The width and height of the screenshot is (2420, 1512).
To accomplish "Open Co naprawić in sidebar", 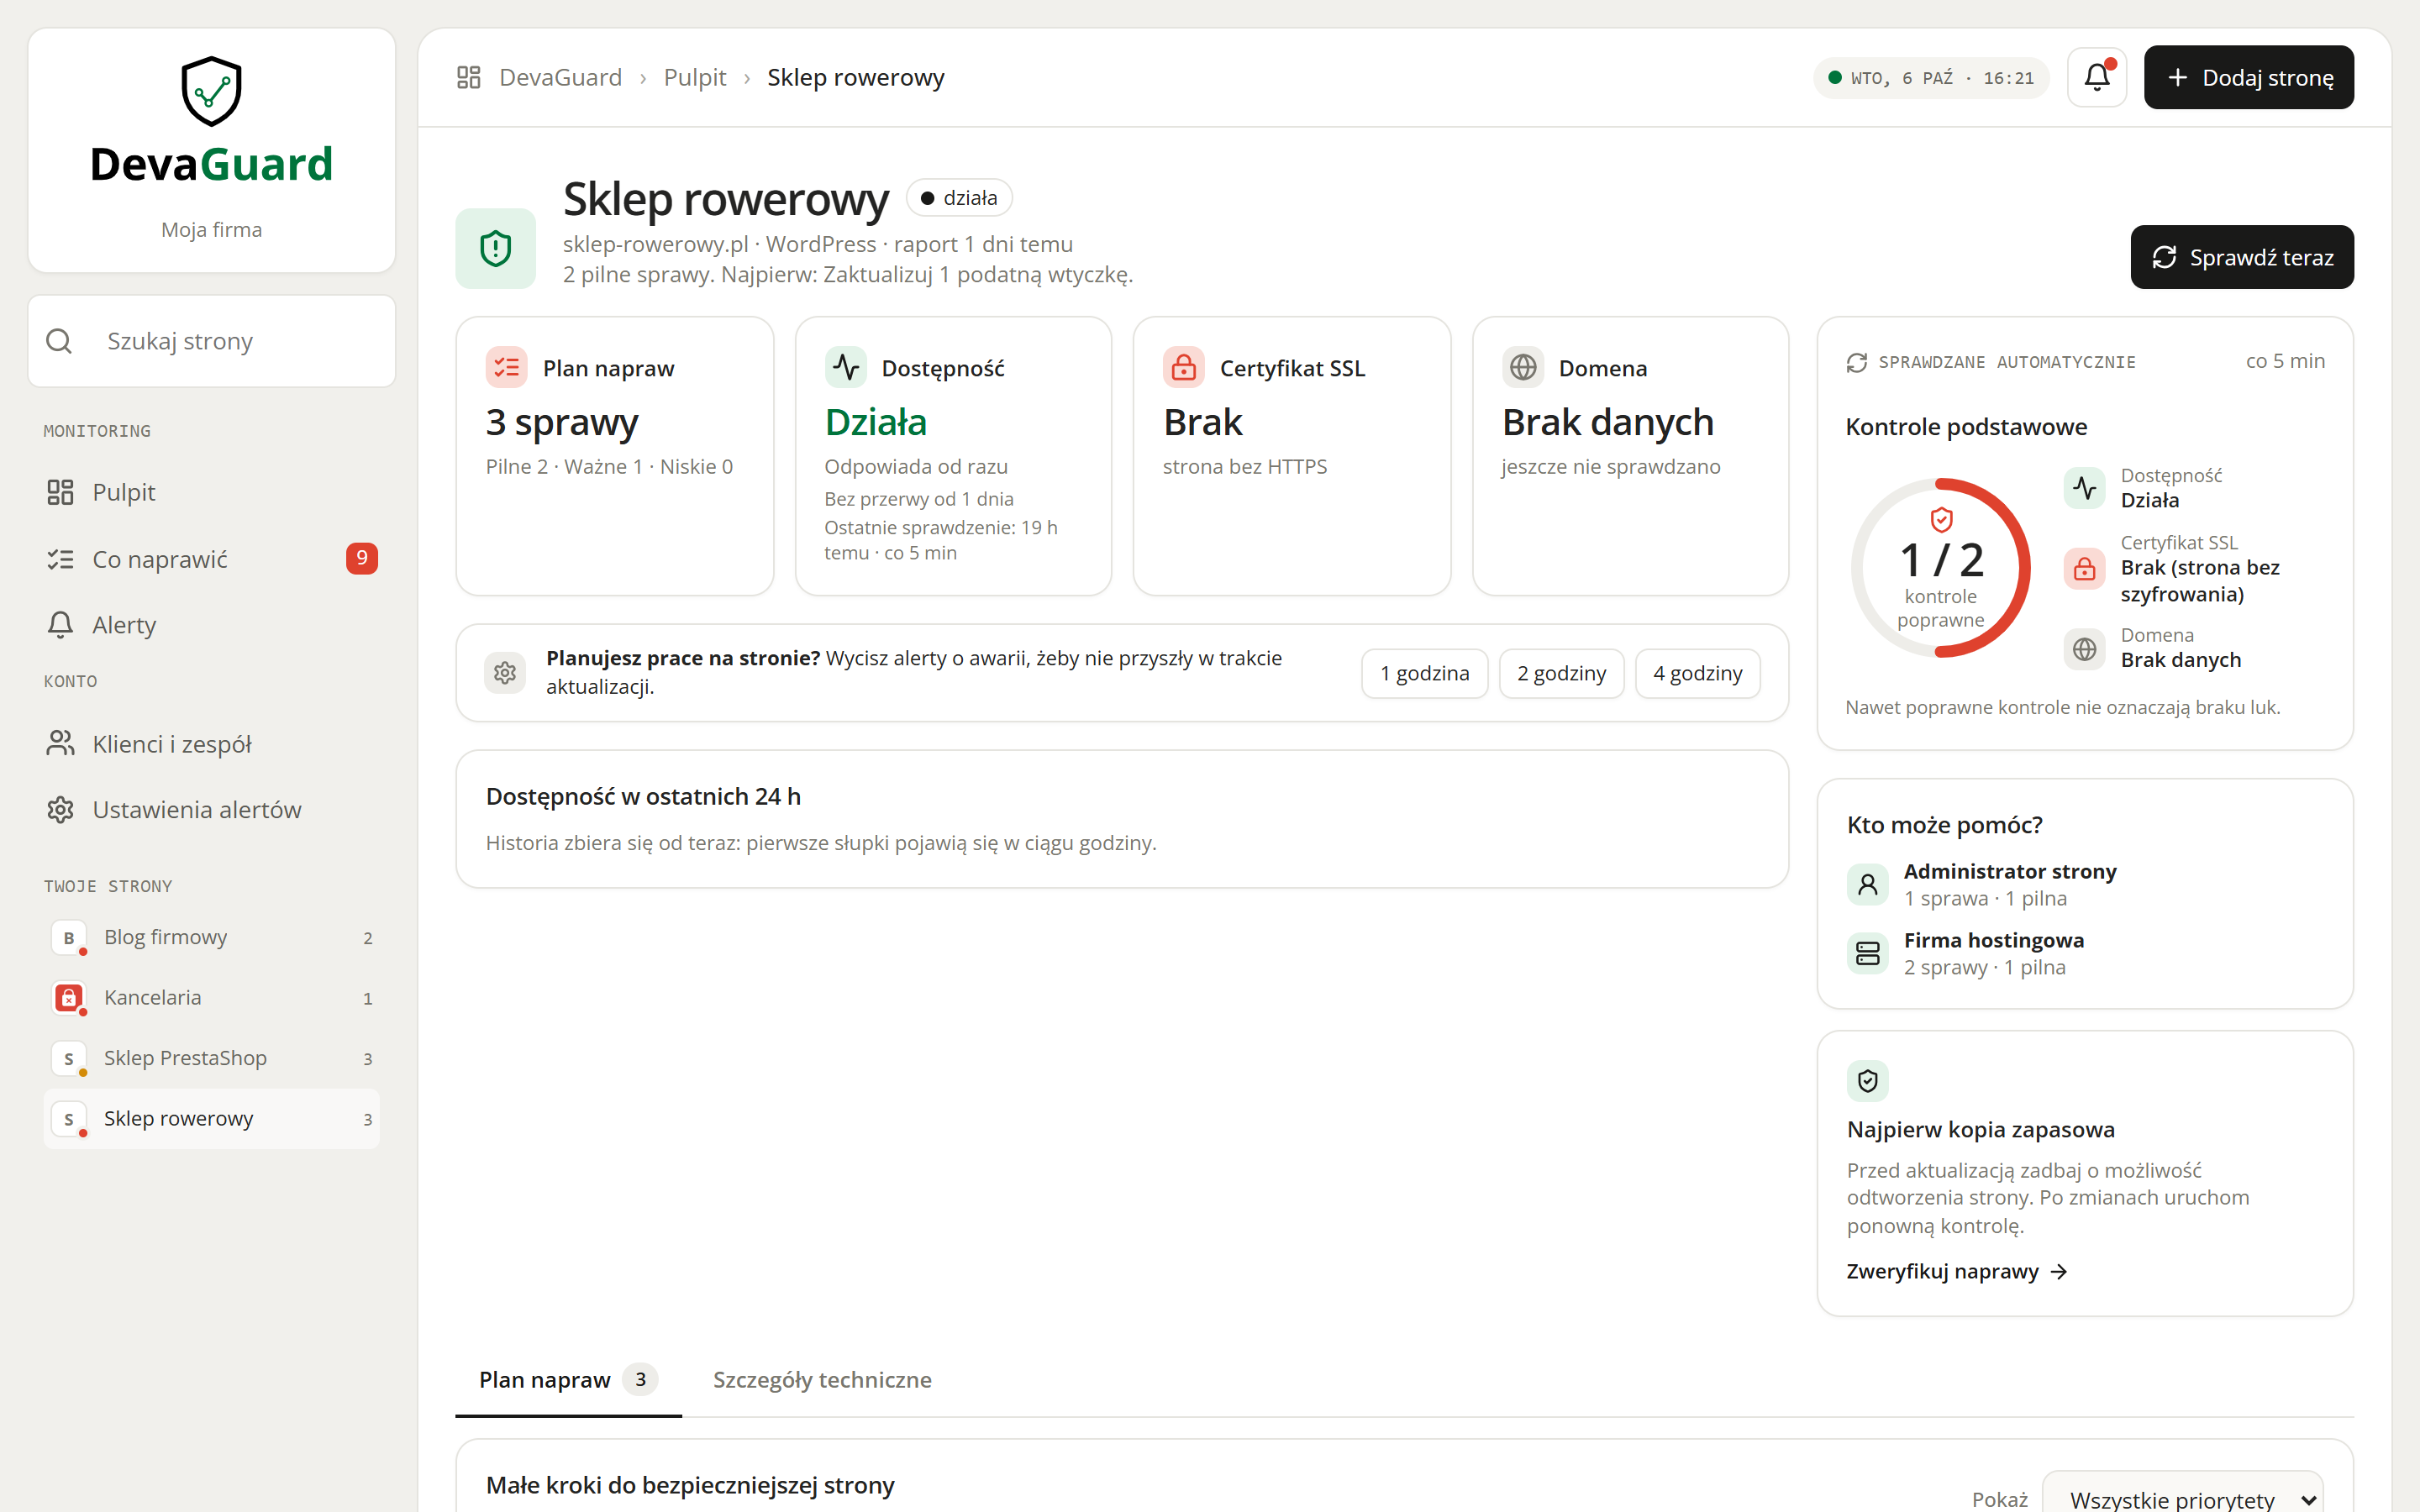I will click(x=211, y=559).
